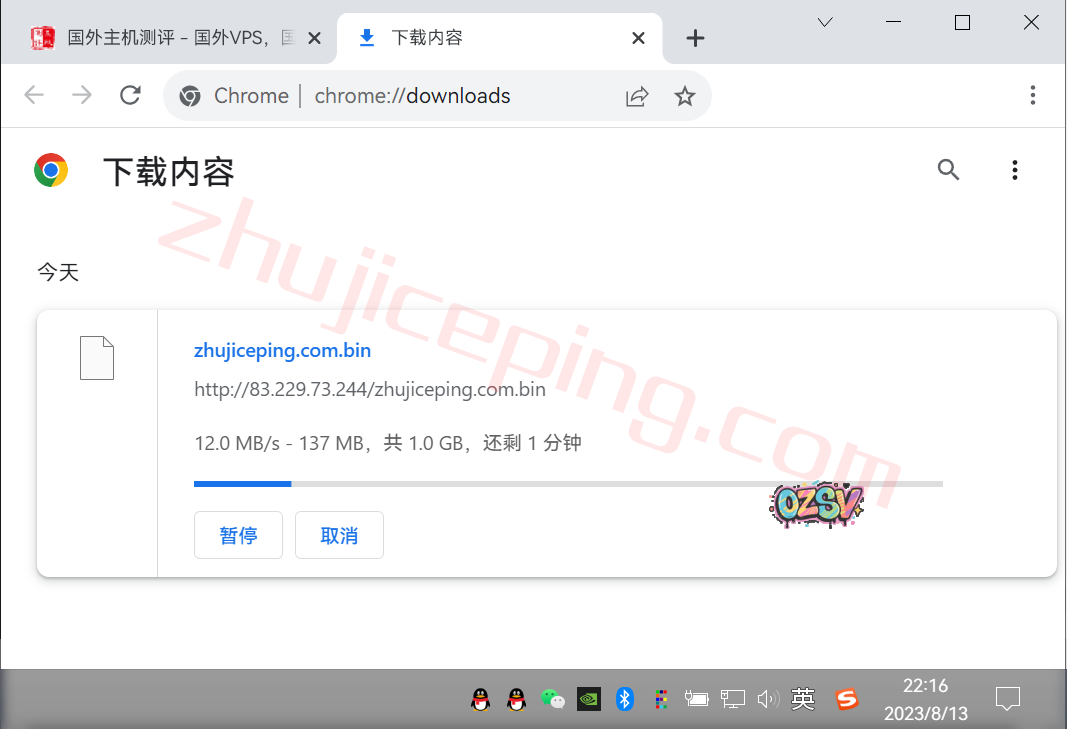The image size is (1067, 729).
Task: Open WeChat from the system tray
Action: coord(552,699)
